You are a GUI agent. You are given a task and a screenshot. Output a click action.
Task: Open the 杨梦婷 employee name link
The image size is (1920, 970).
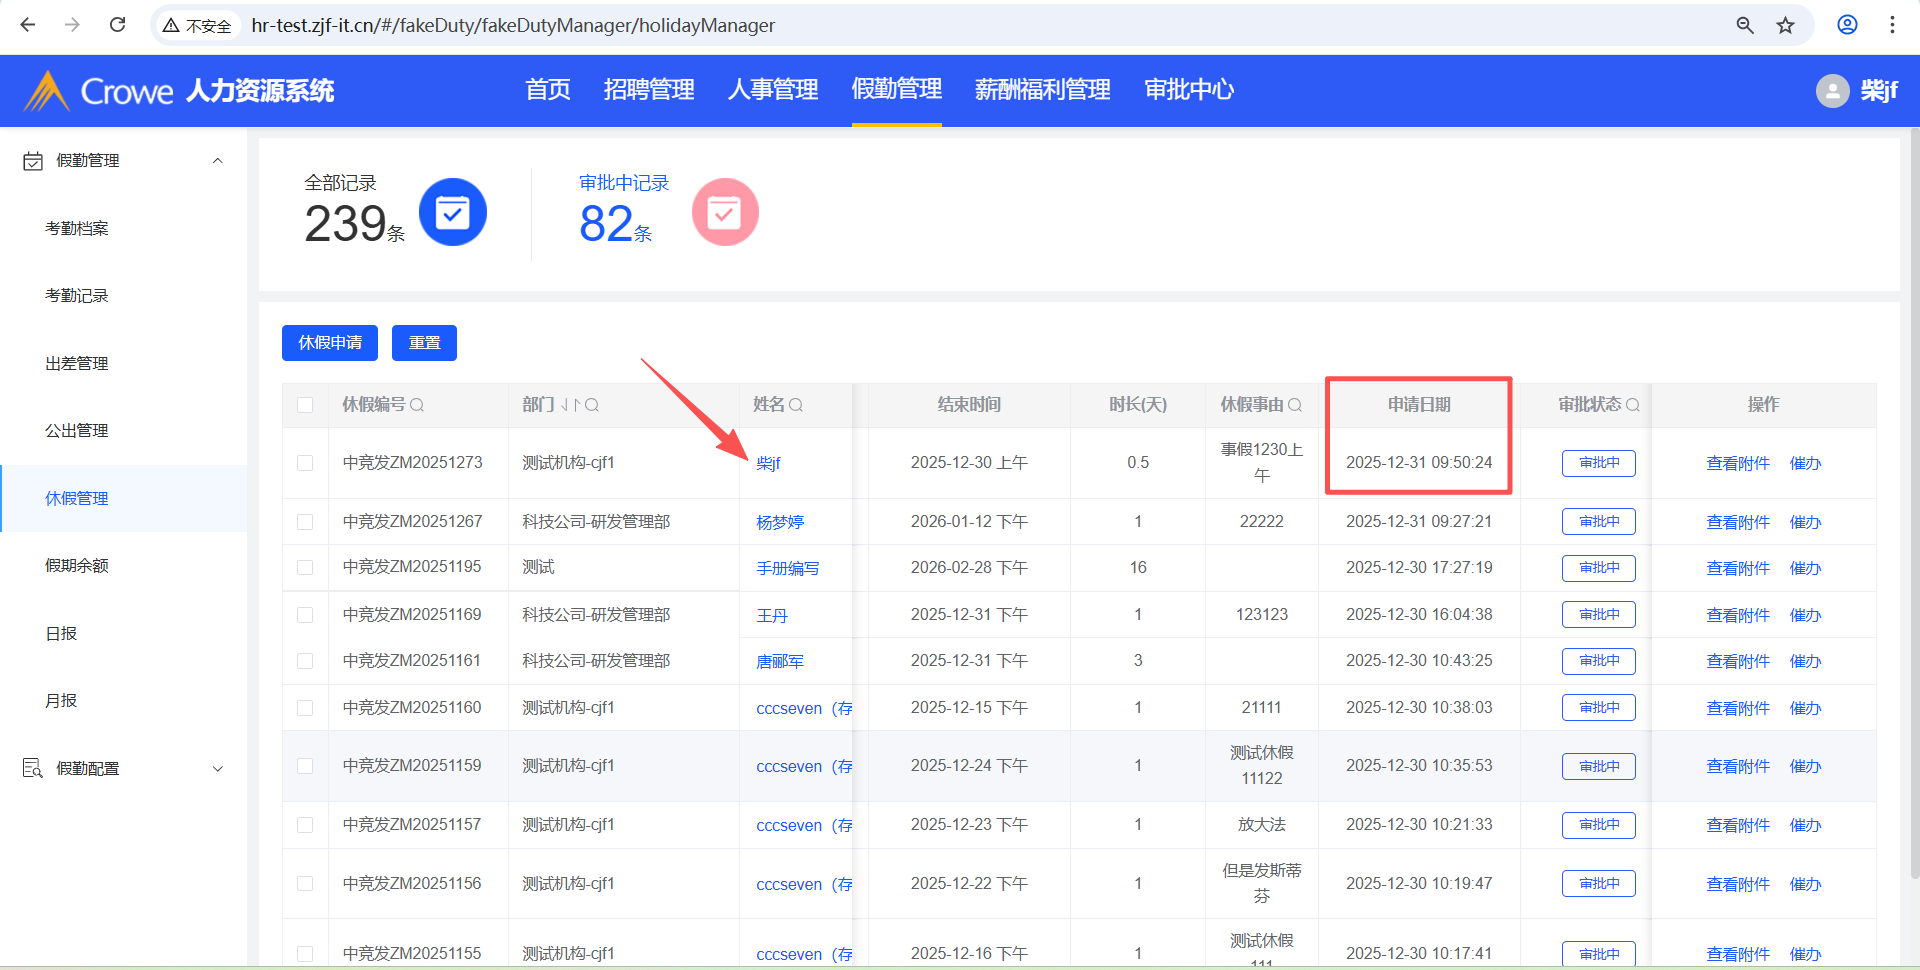tap(780, 522)
